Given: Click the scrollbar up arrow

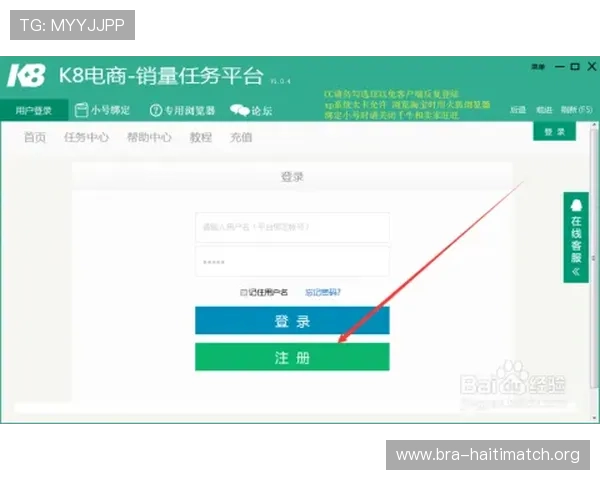Looking at the screenshot, I should tap(594, 125).
